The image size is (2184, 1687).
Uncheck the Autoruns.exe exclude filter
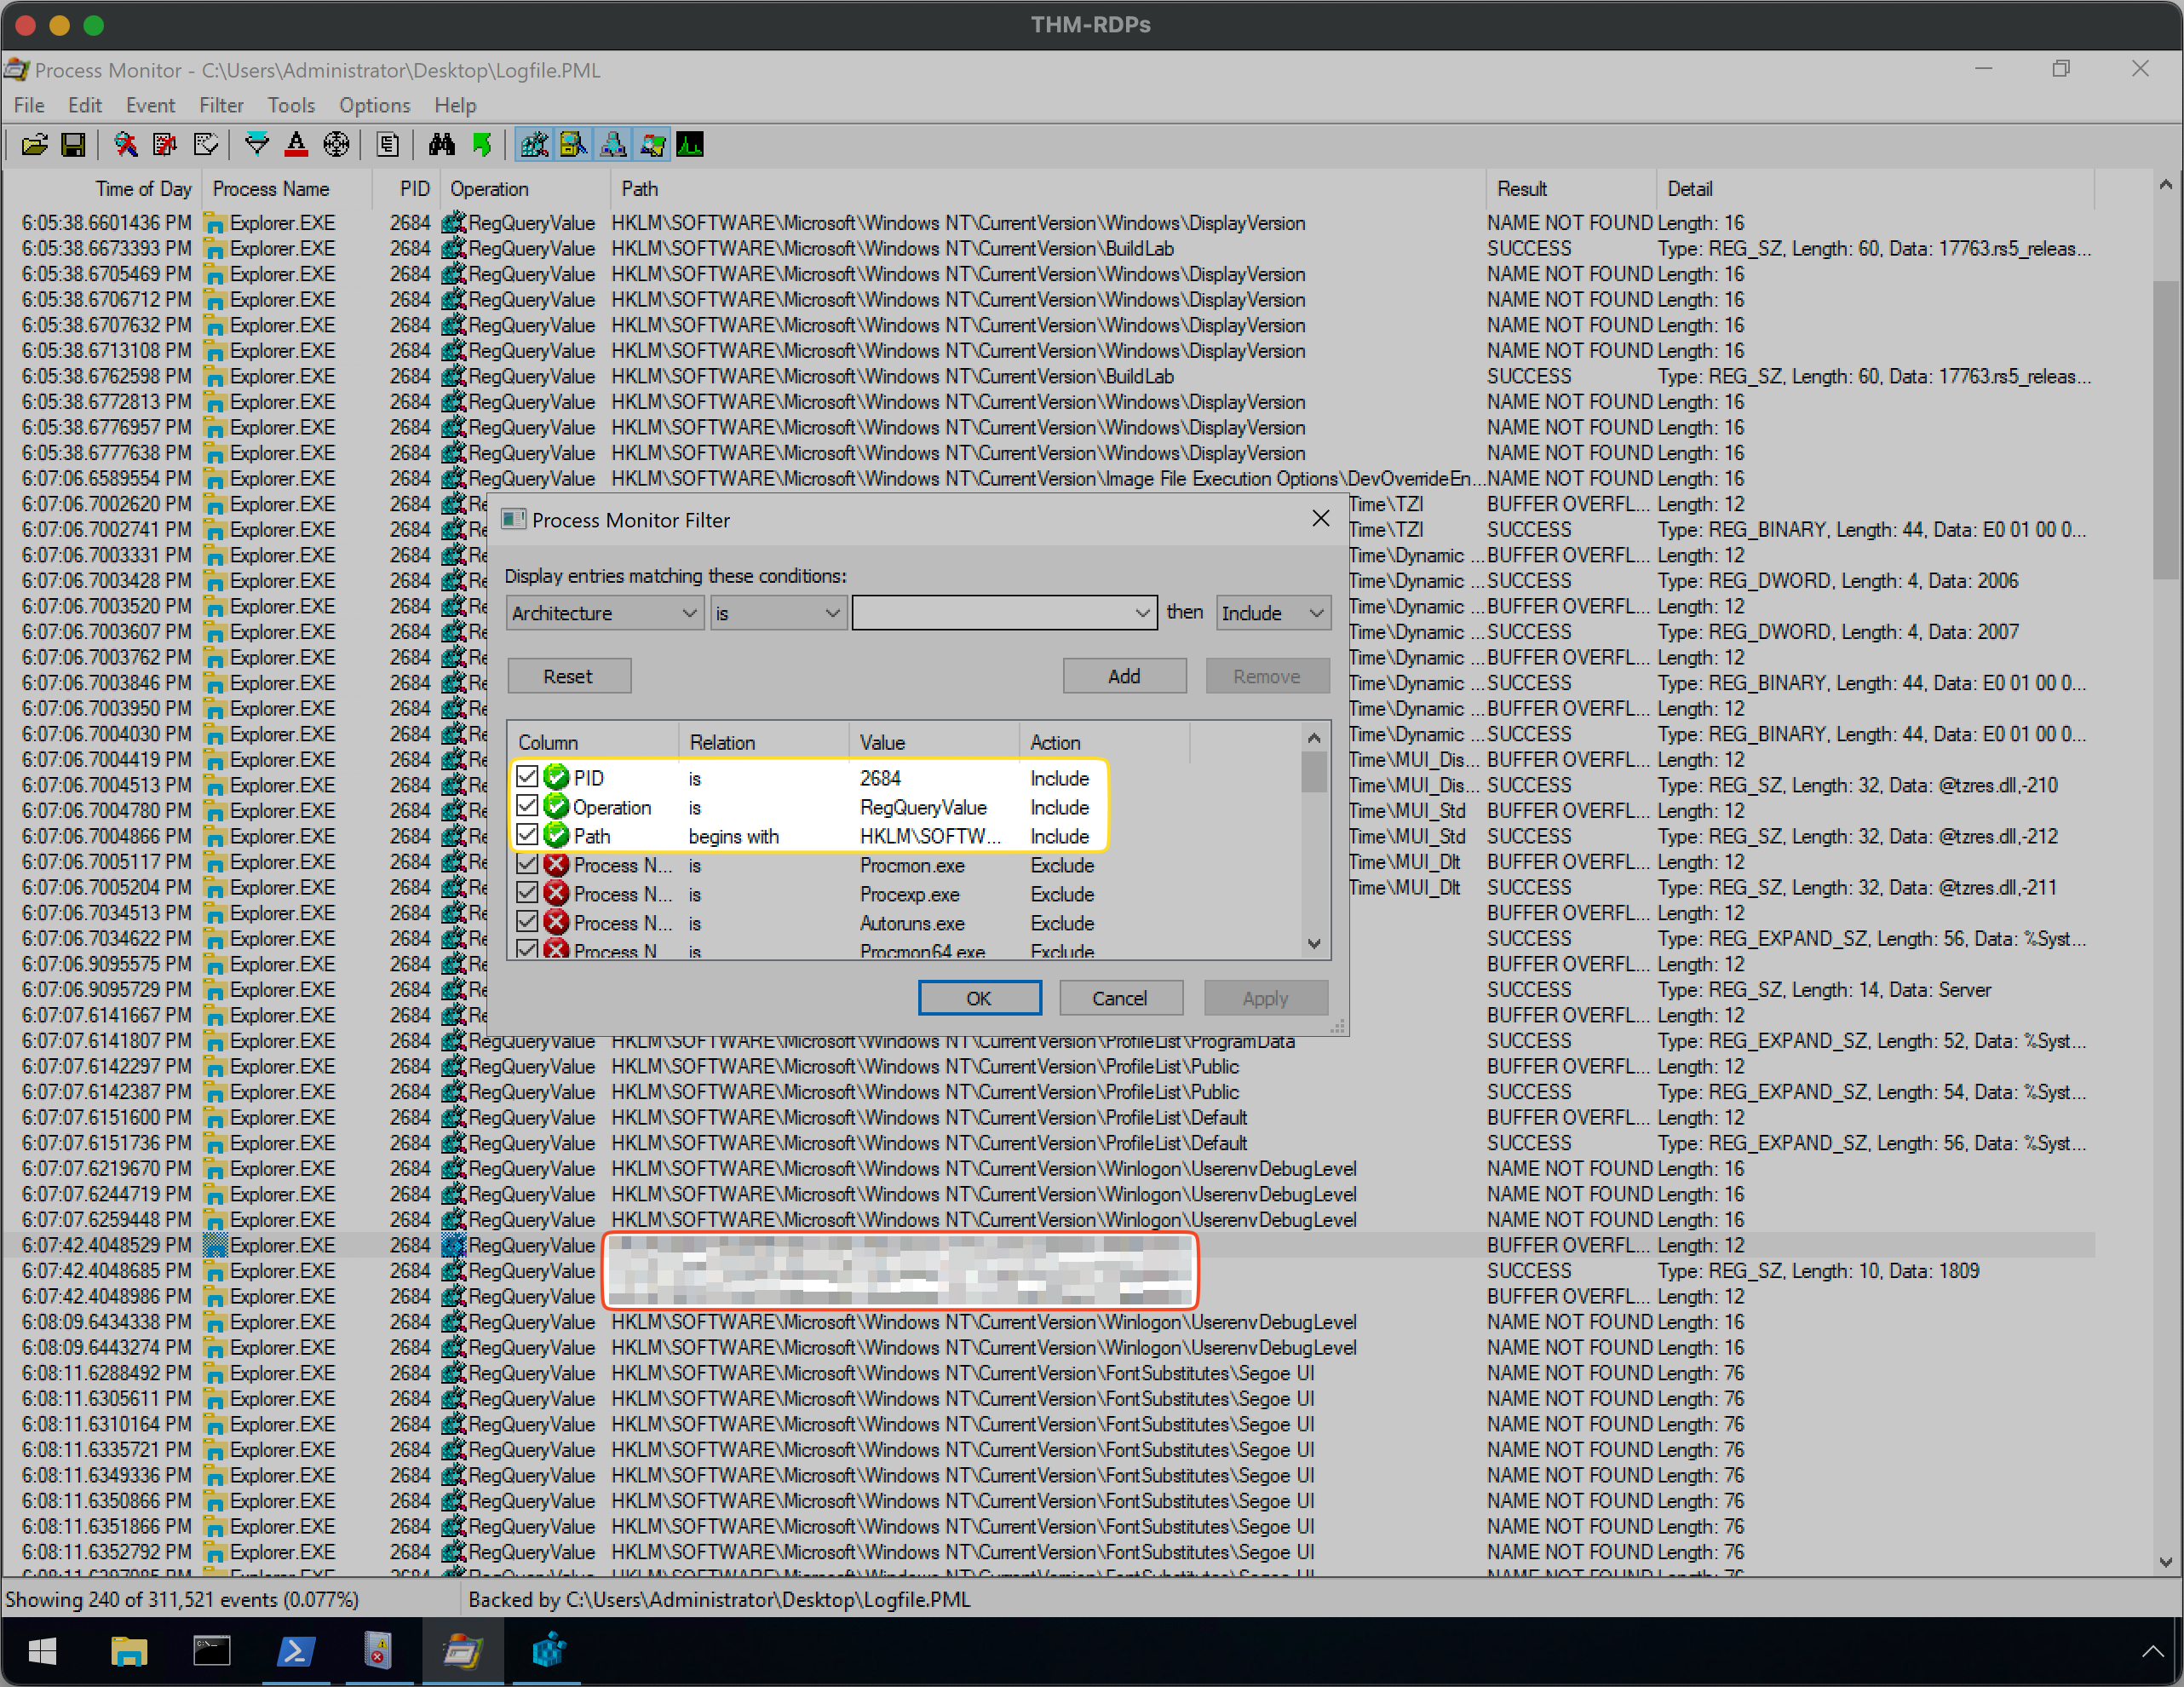pyautogui.click(x=527, y=922)
